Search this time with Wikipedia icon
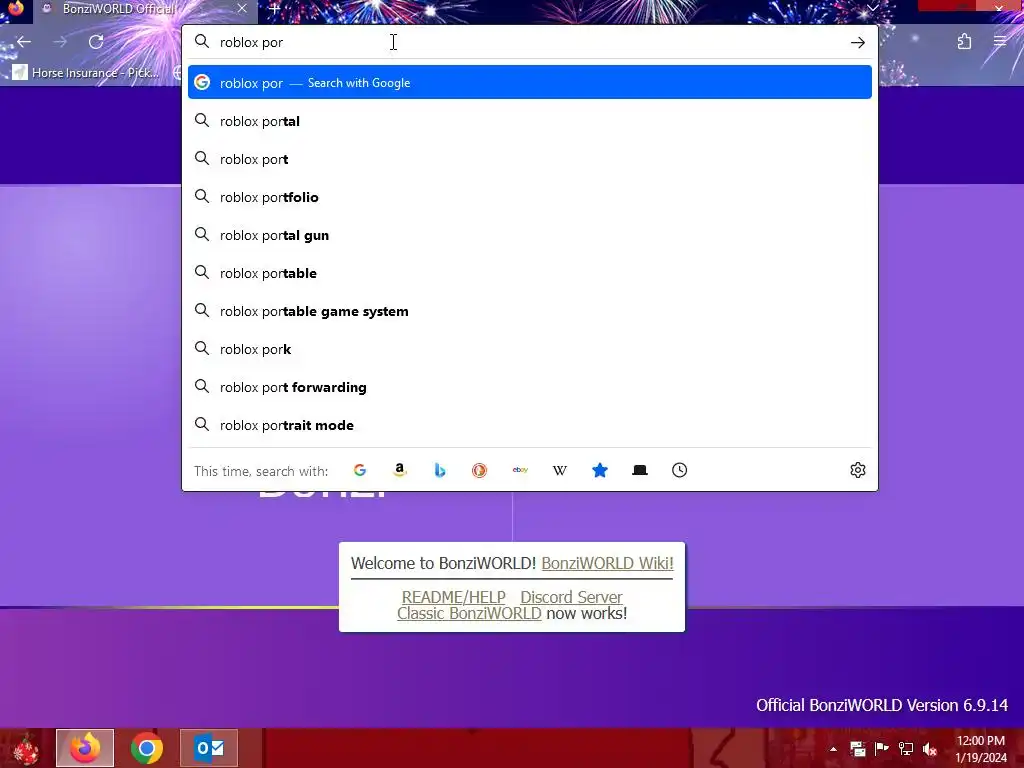1024x768 pixels. 560,470
